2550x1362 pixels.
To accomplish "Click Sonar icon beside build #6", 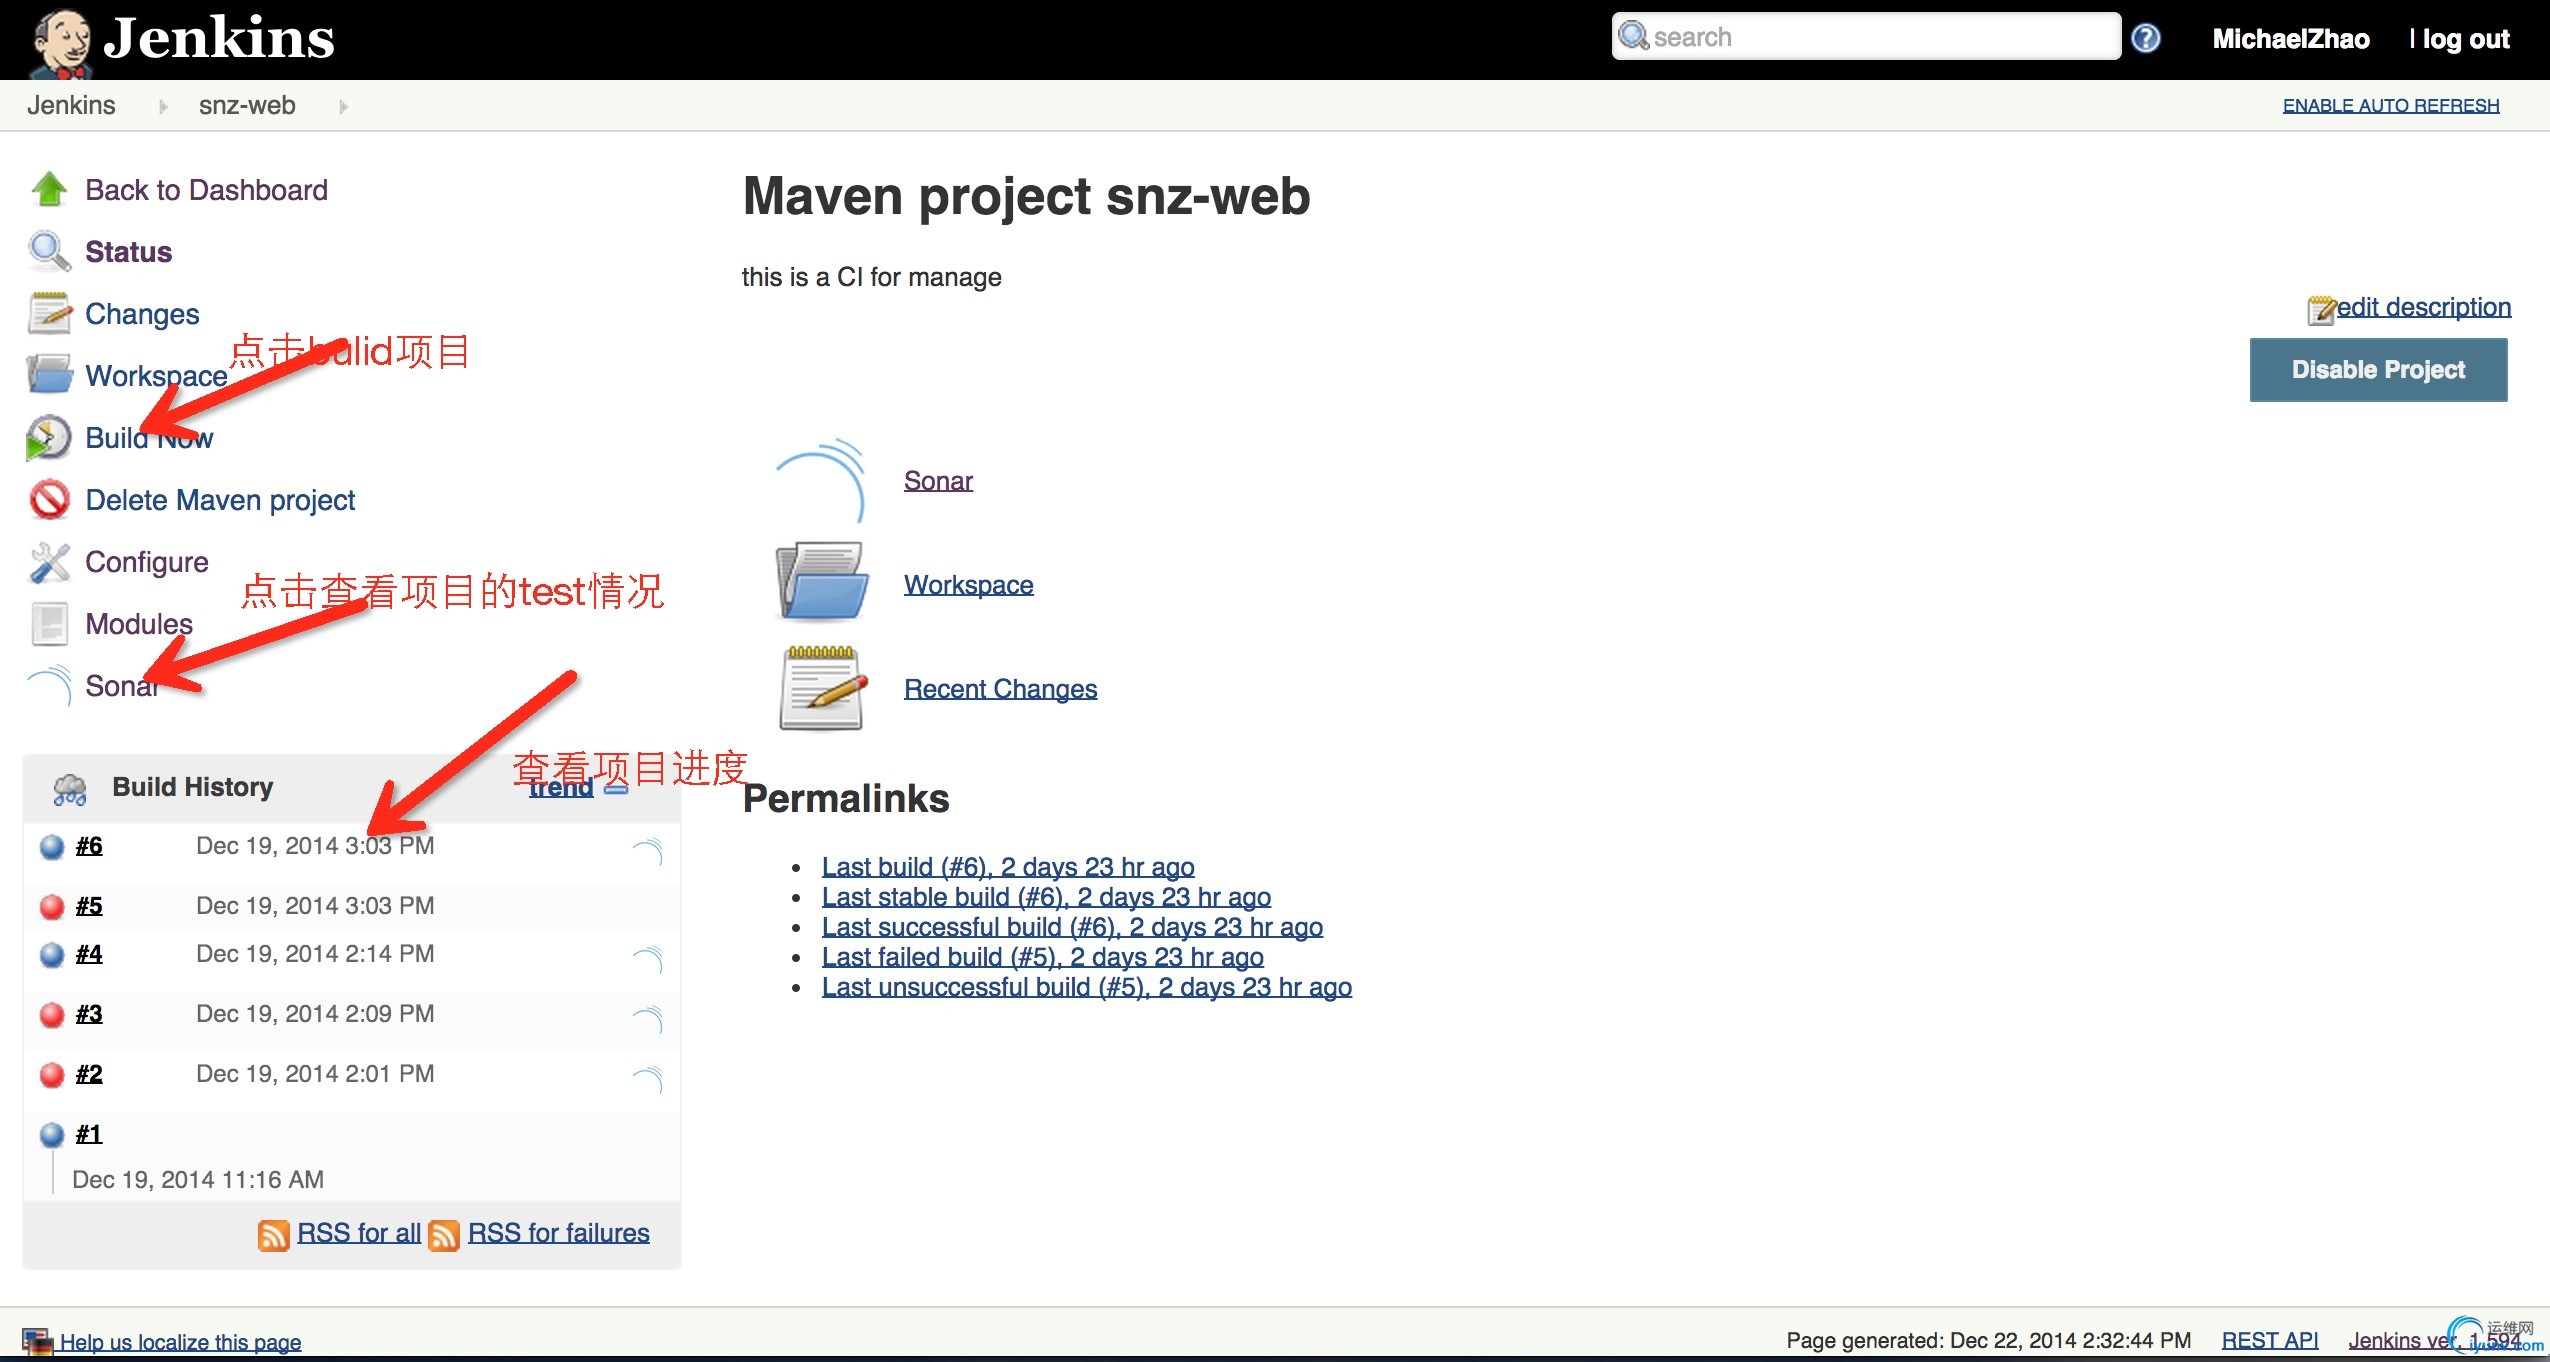I will coord(648,850).
